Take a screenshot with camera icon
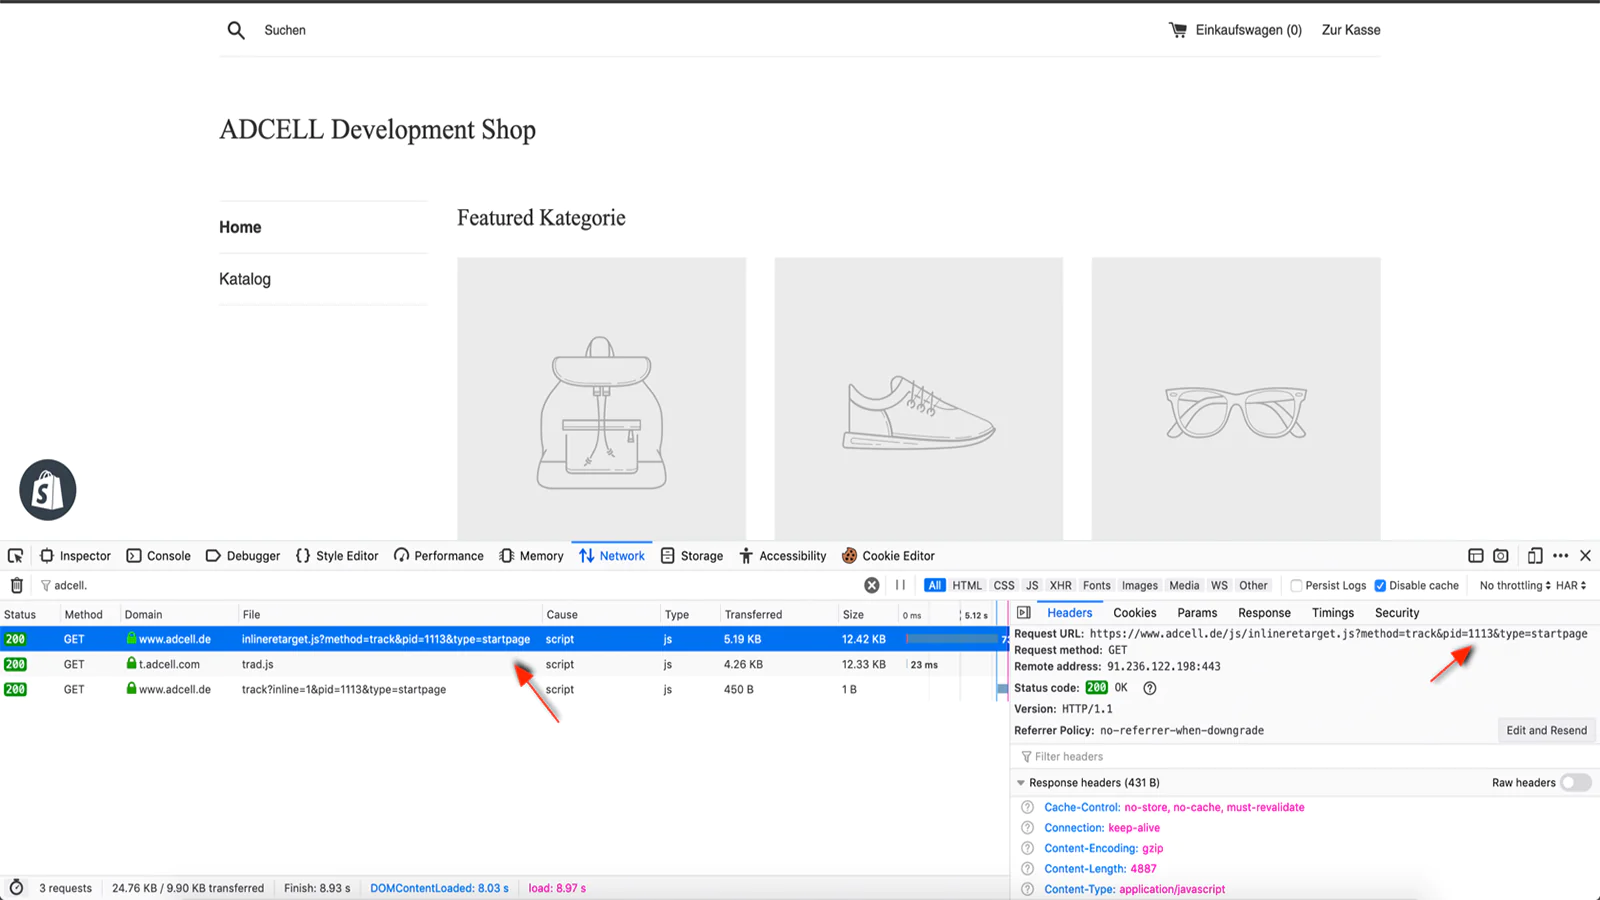1600x900 pixels. coord(1501,556)
